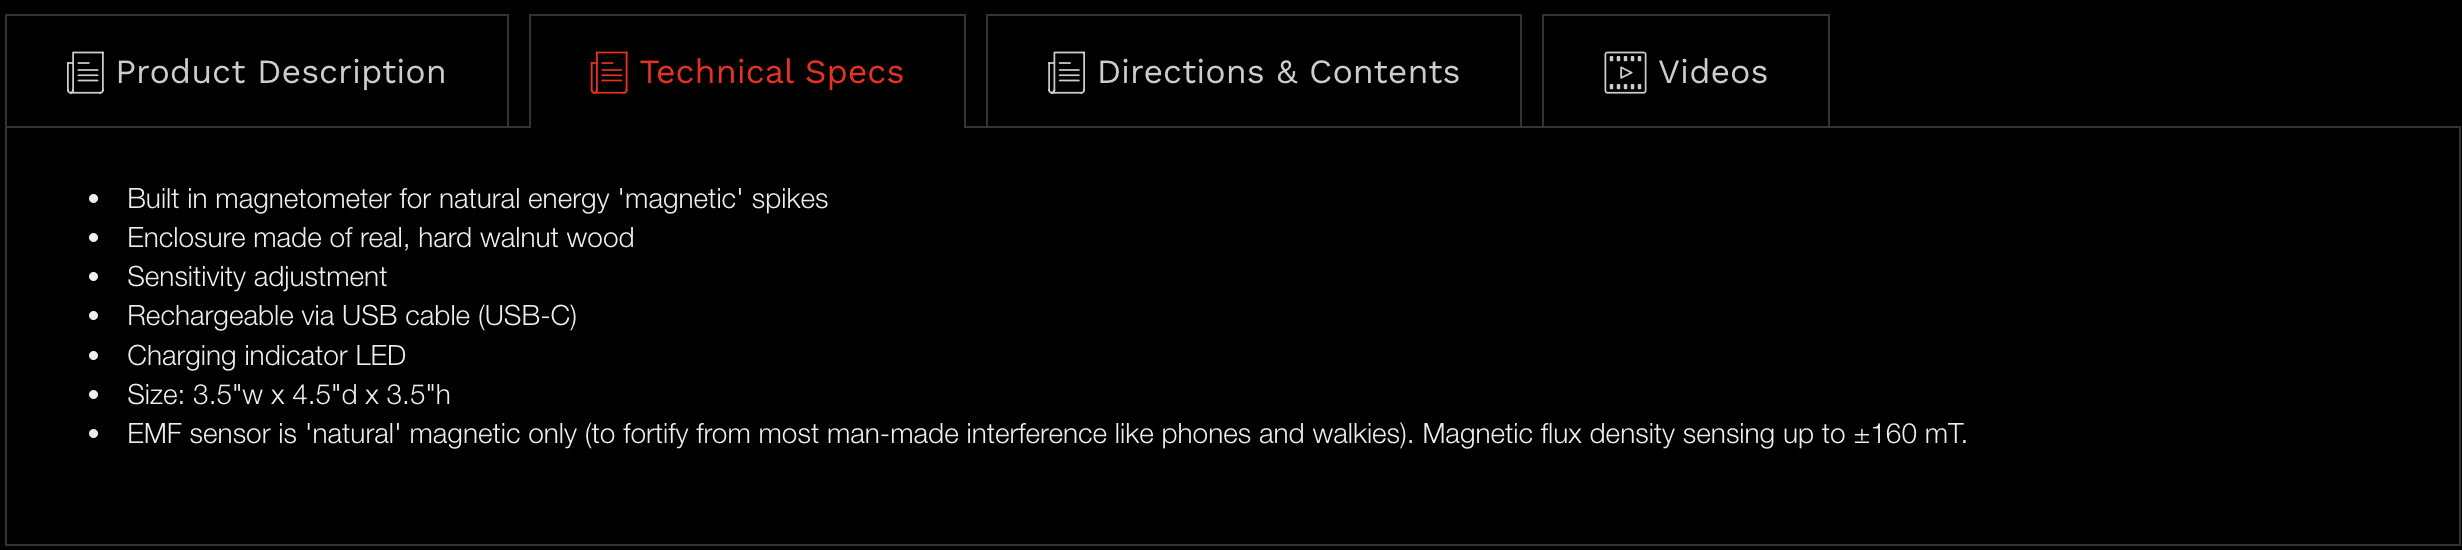This screenshot has width=2462, height=550.
Task: Click the 'Enclosure made of real, hard walnut wood' line
Action: (380, 238)
